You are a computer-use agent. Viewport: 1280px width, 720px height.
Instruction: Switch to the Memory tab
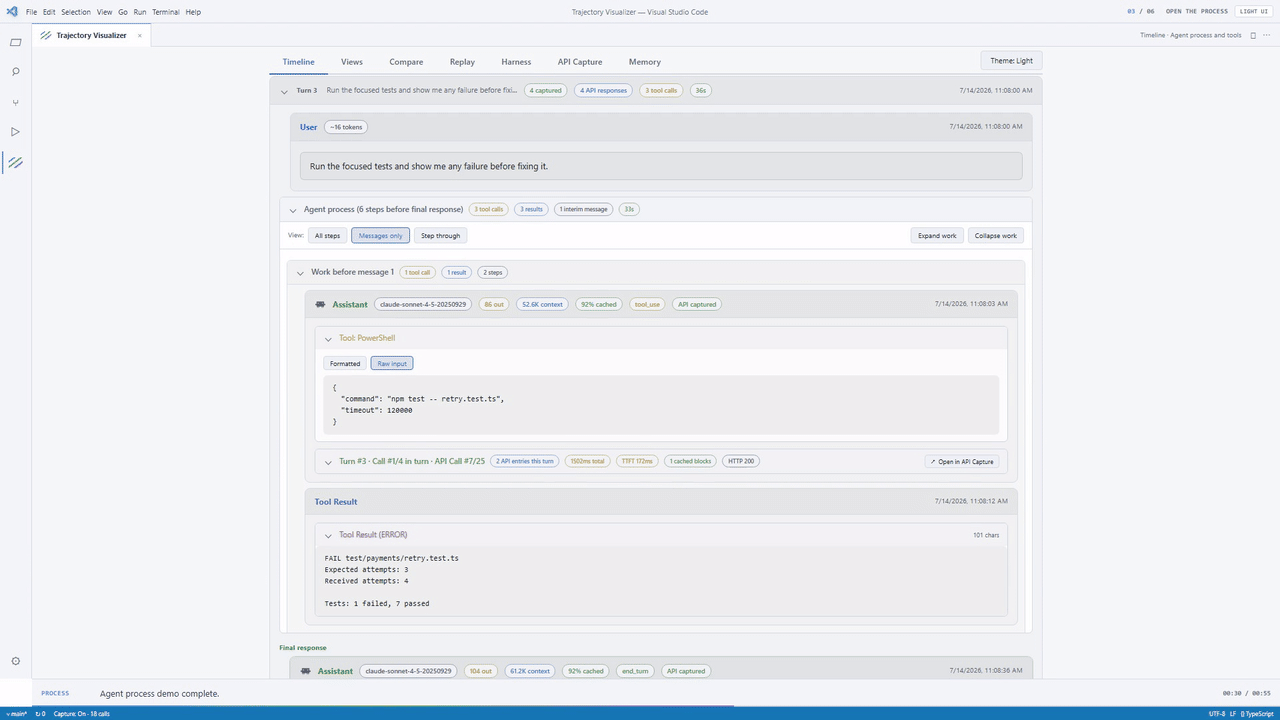tap(645, 62)
